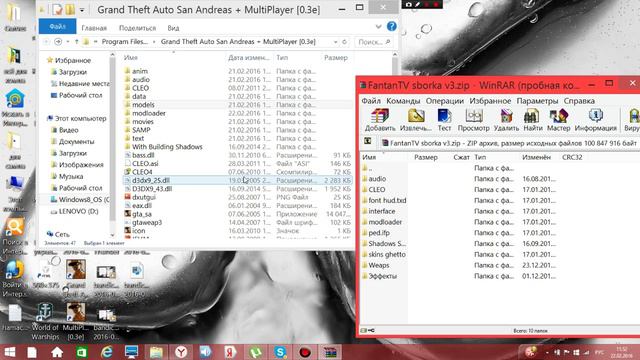
Task: Click the gta_sa application file icon
Action: (x=127, y=214)
